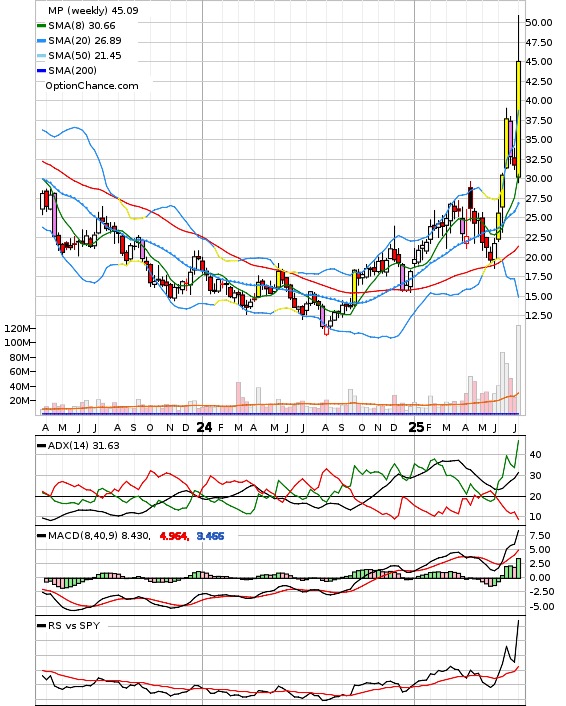Click the dark blue SMA(200) legend swatch
The image size is (566, 706).
tap(41, 71)
